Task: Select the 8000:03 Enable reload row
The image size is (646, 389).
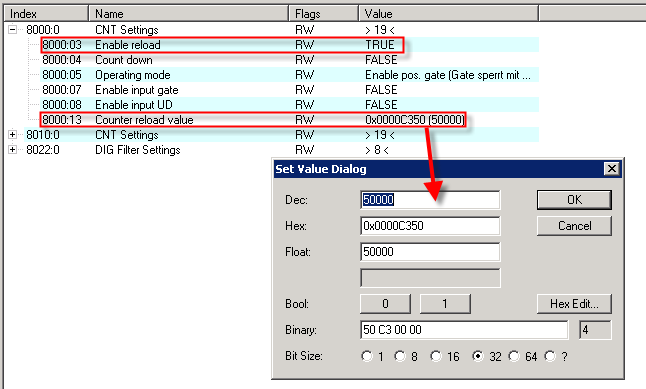Action: click(290, 45)
